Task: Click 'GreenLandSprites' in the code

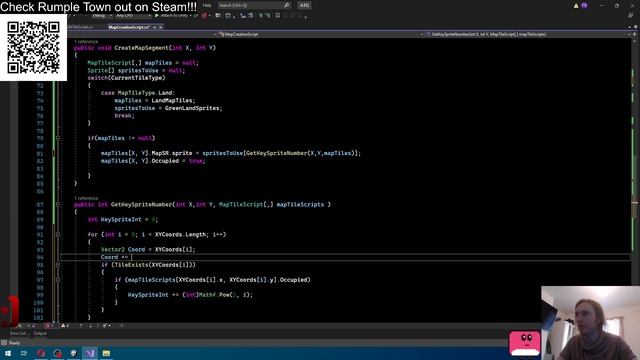Action: (192, 108)
